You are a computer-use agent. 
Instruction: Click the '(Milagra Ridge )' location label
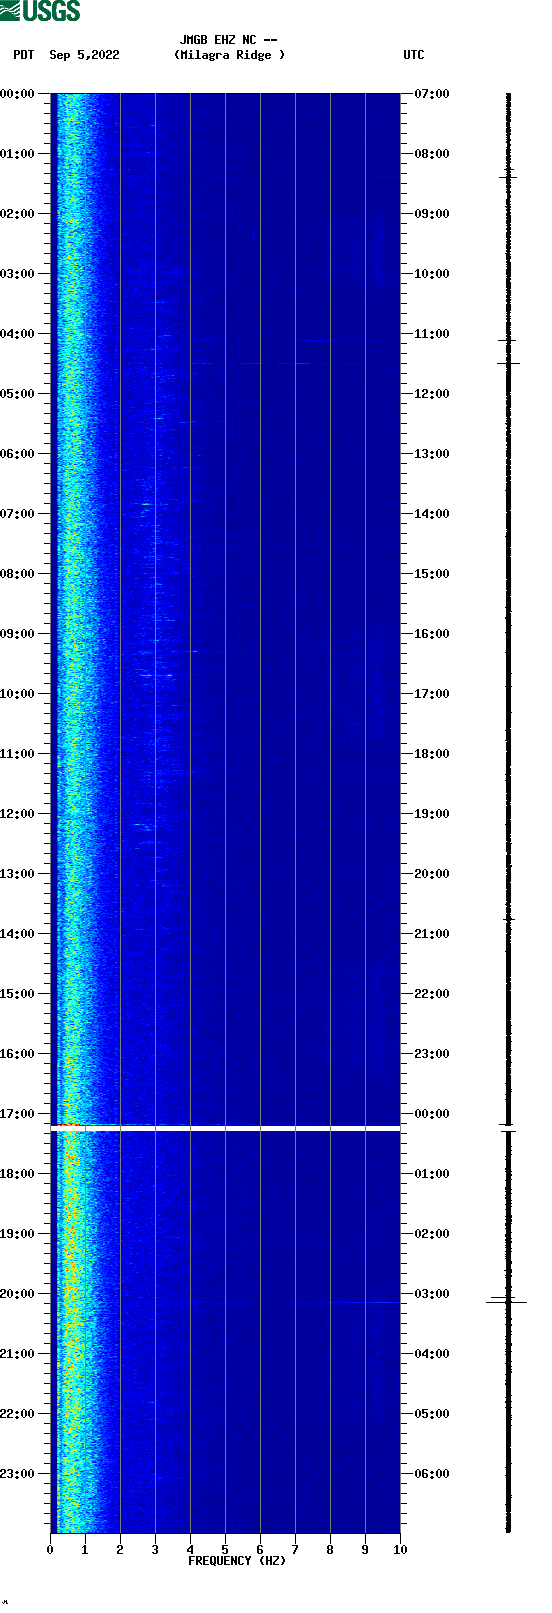coord(229,55)
